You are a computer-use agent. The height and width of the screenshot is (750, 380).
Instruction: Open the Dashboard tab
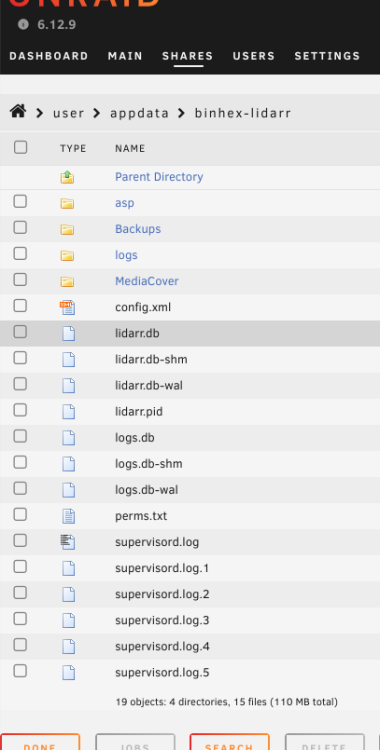(x=49, y=56)
